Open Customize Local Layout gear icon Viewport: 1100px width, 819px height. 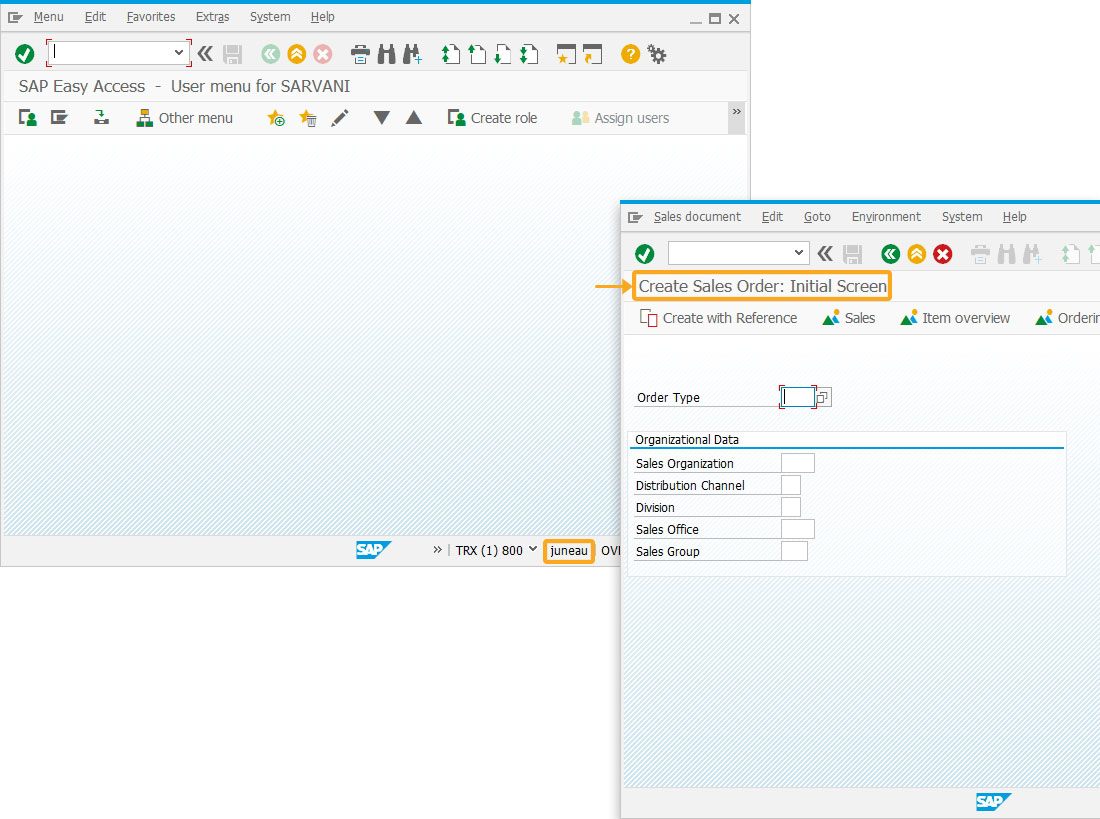(x=657, y=54)
